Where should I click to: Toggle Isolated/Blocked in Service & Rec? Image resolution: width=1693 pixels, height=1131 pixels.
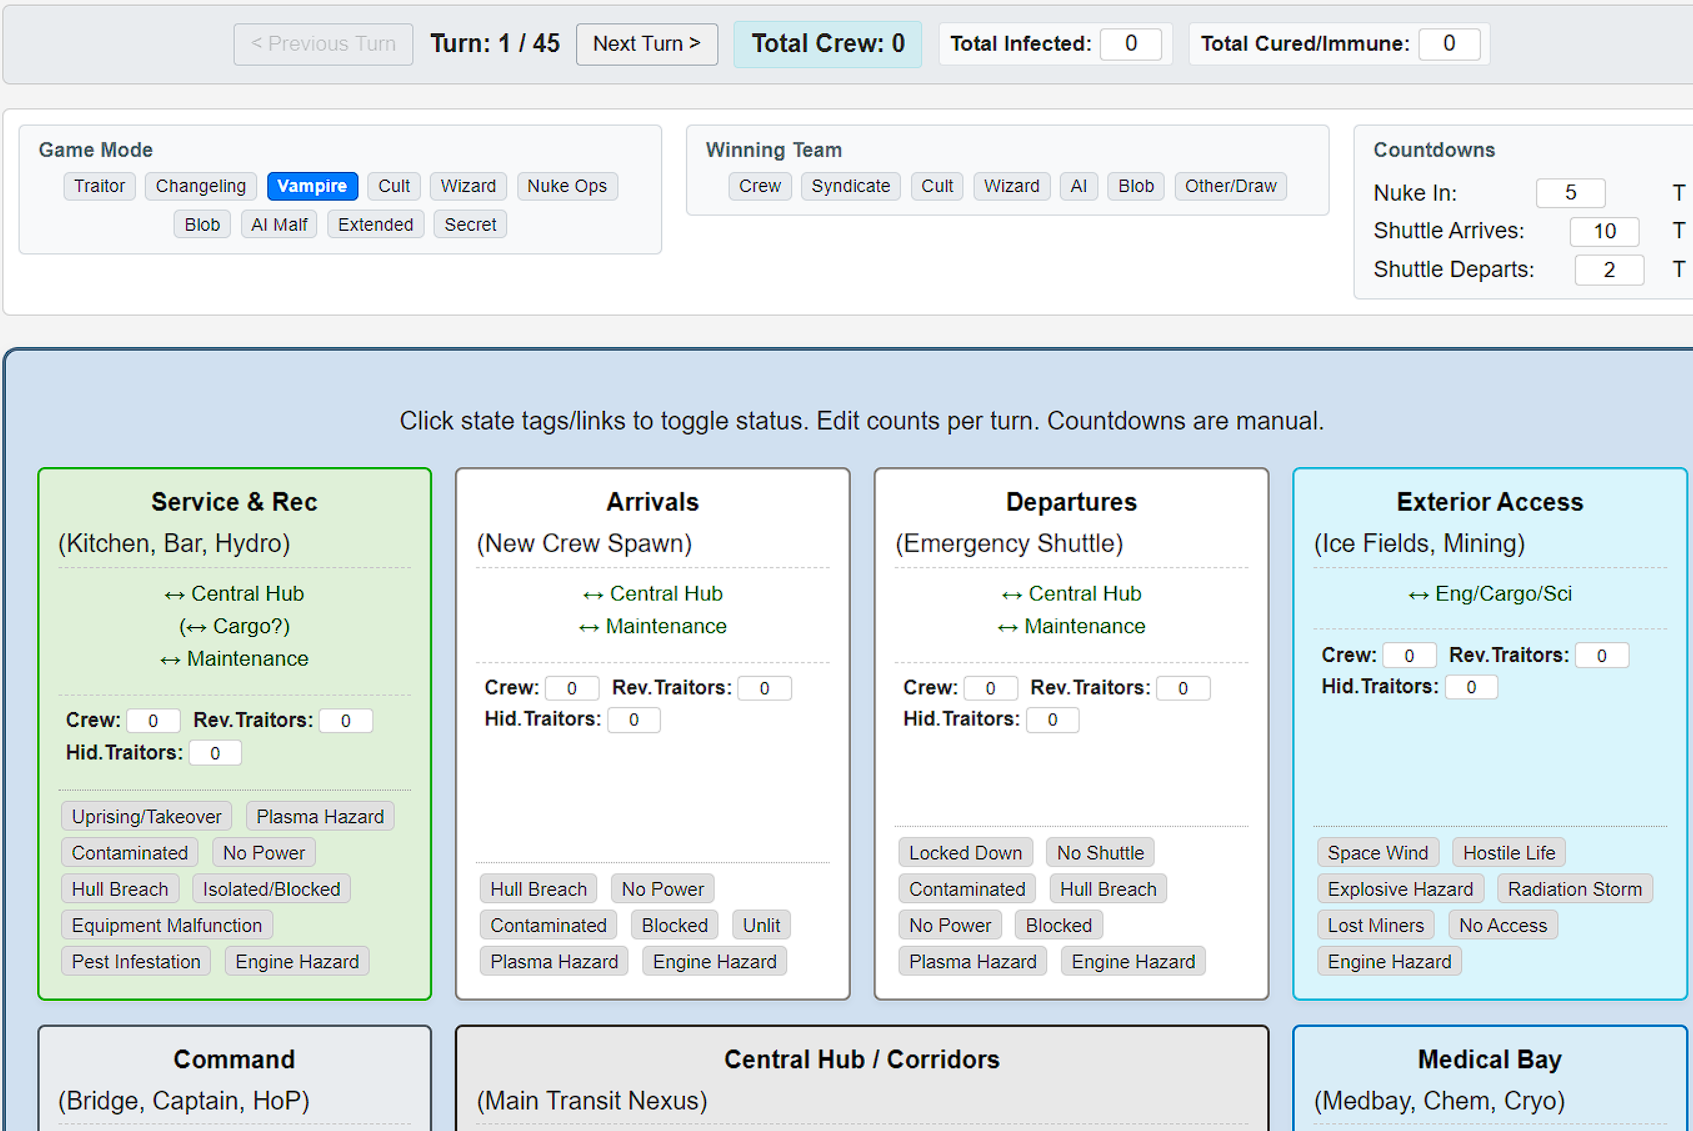271,889
